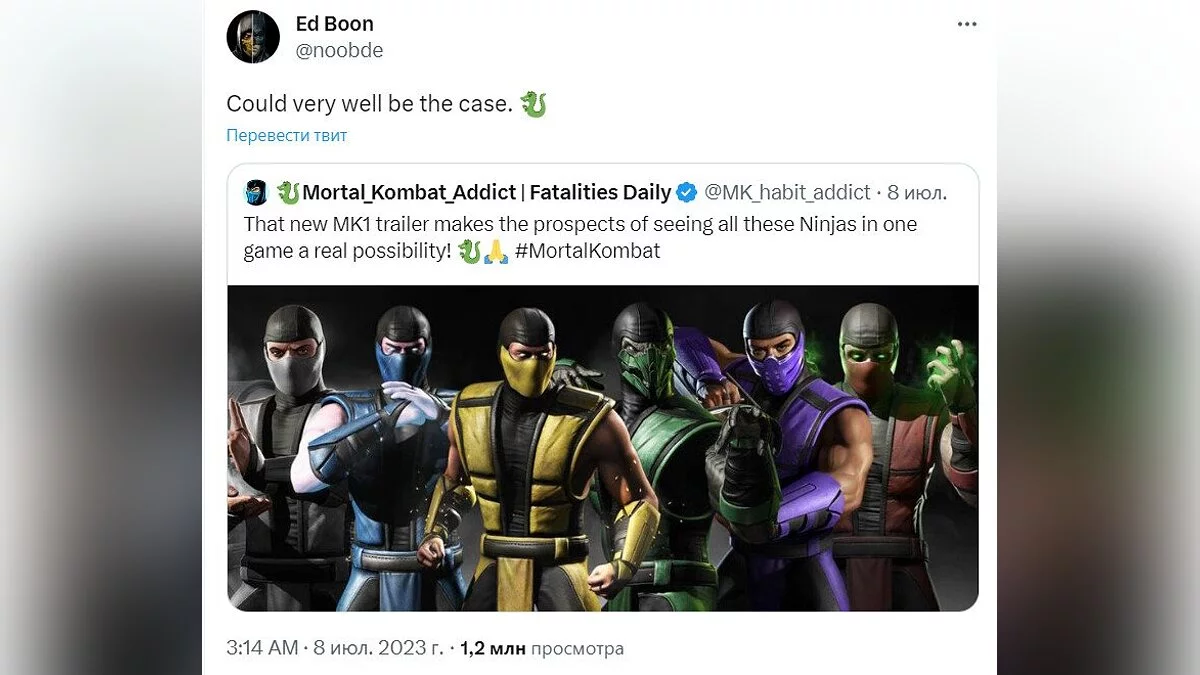1200x675 pixels.
Task: Click the @MK_habit_addict handle
Action: click(x=787, y=192)
